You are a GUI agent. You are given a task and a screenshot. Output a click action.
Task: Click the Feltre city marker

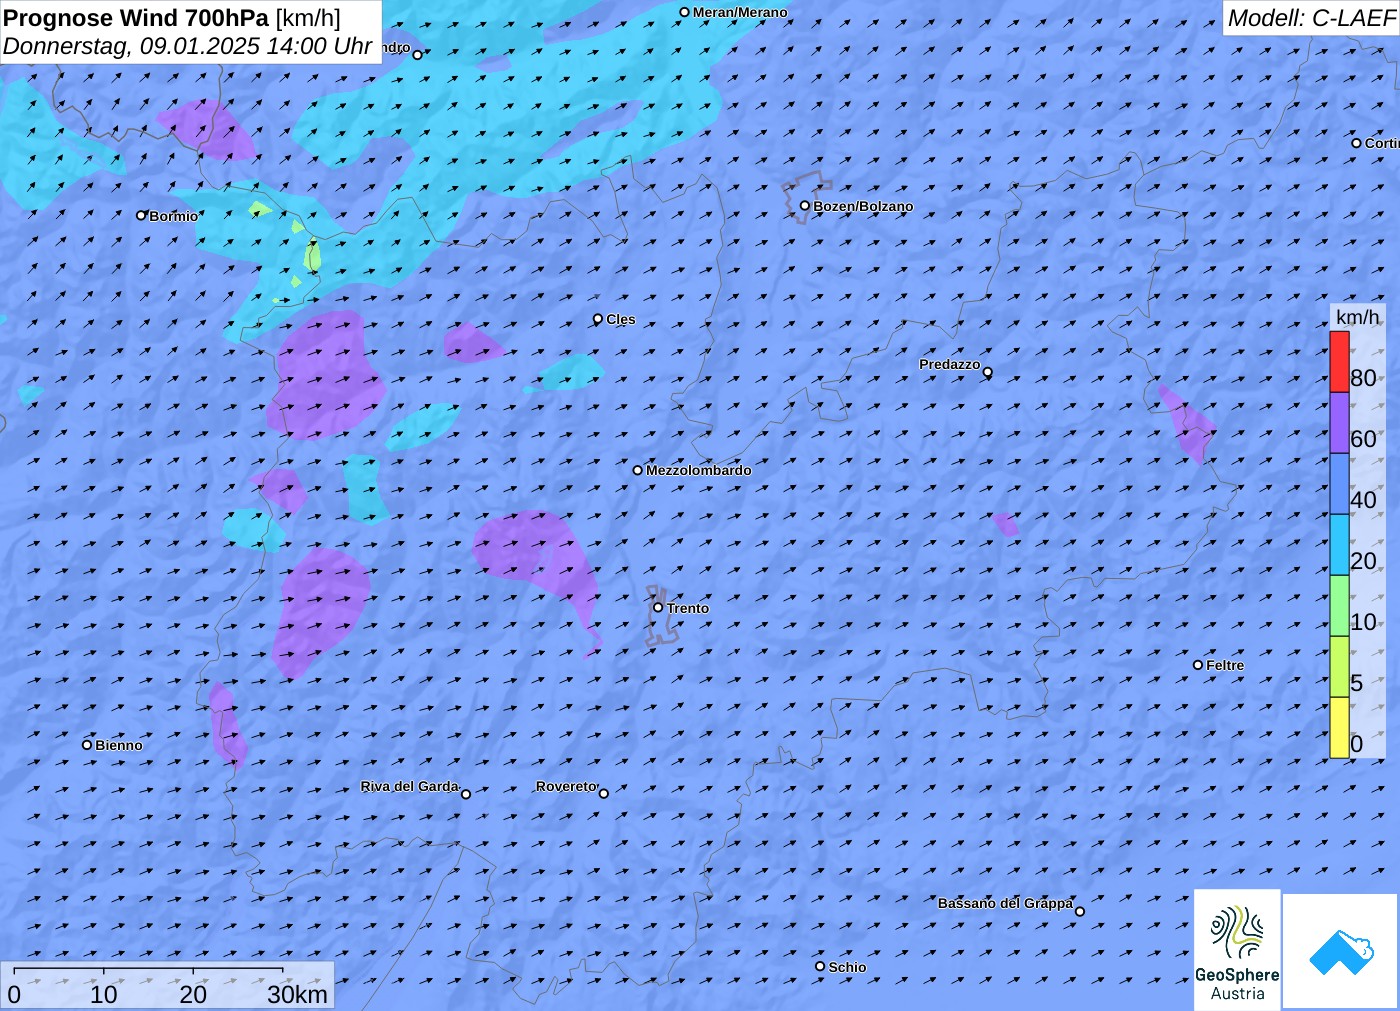pos(1198,665)
